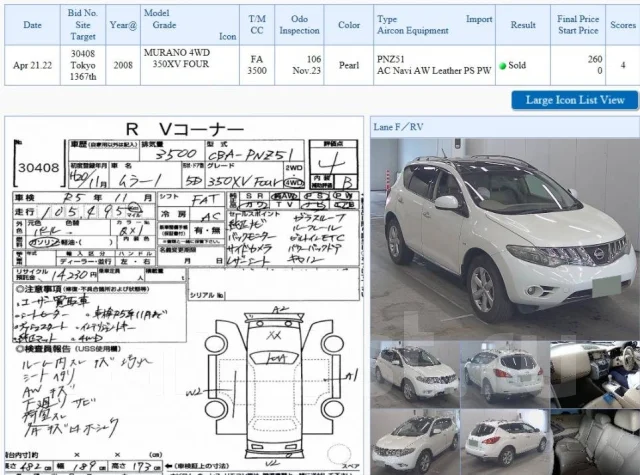Click the Date column header
The height and width of the screenshot is (475, 640).
click(x=32, y=25)
